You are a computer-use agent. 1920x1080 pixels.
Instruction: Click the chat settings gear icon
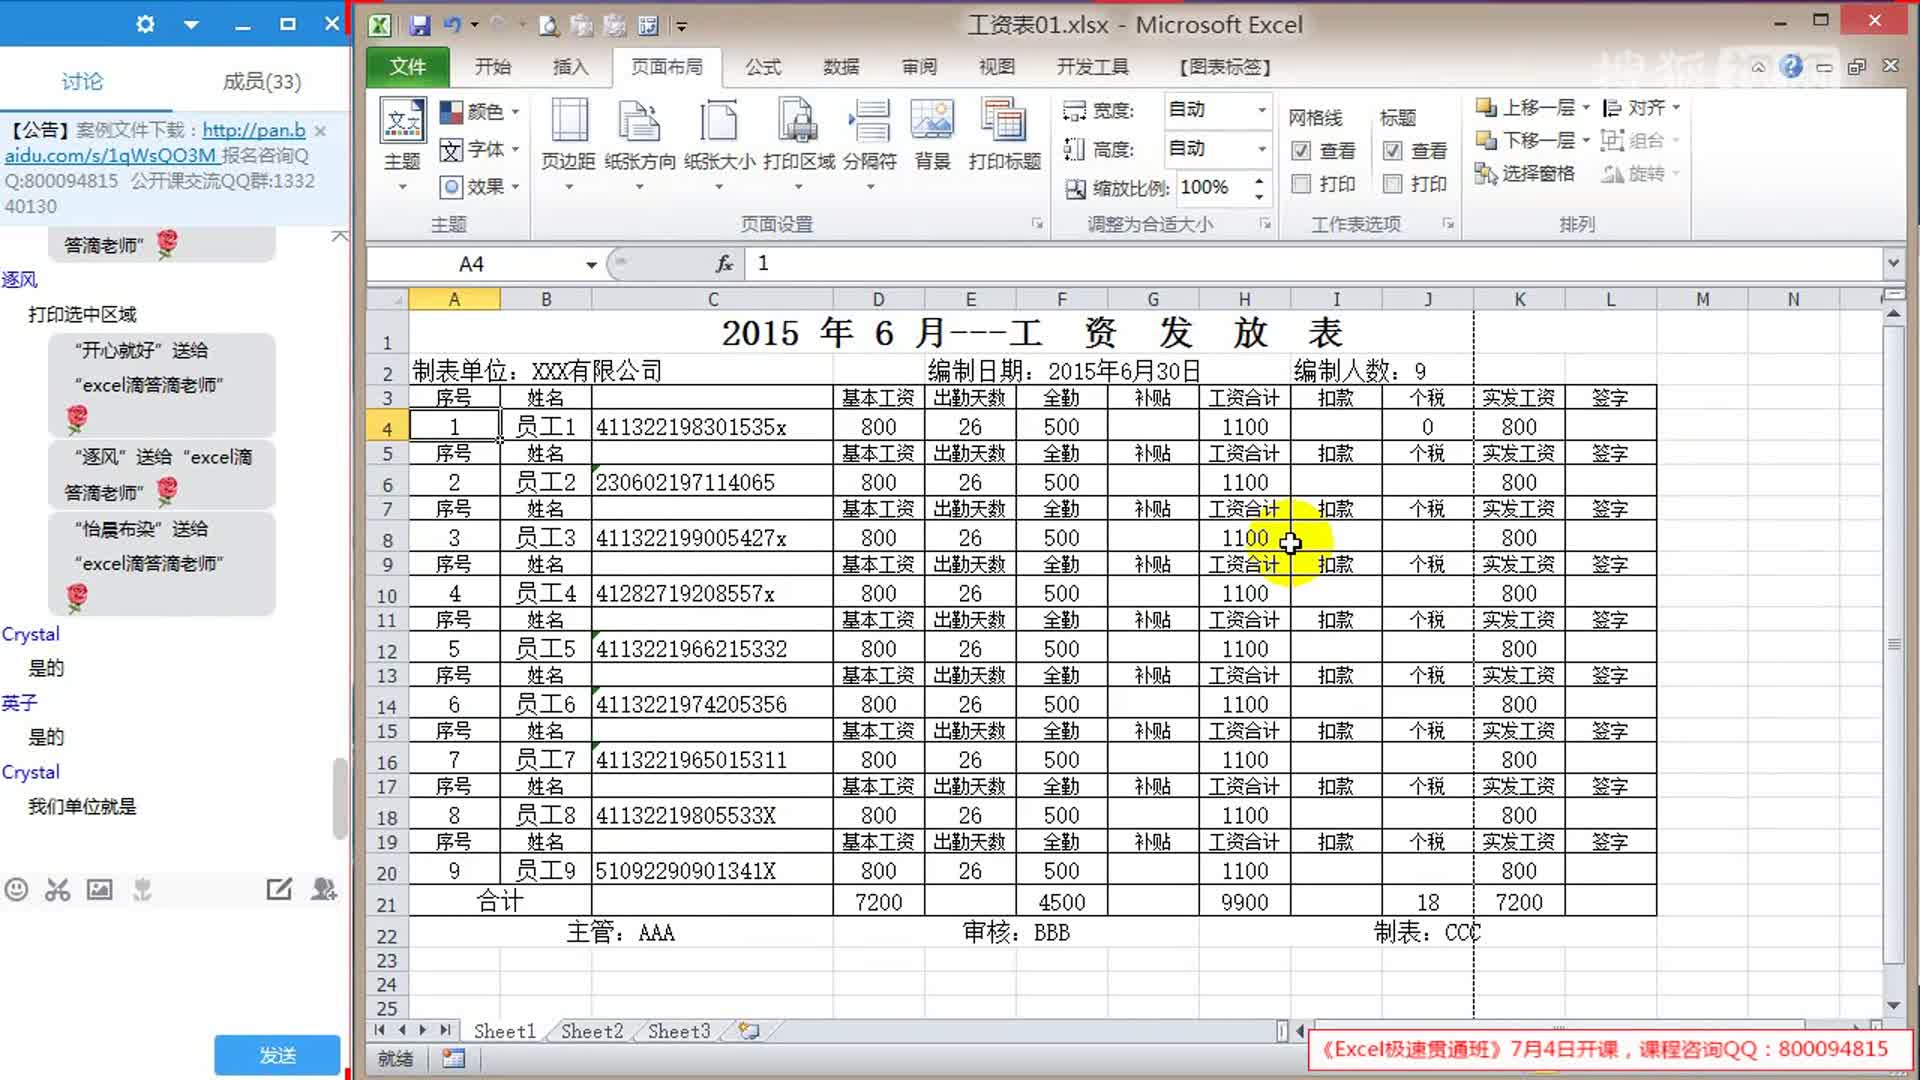tap(145, 24)
